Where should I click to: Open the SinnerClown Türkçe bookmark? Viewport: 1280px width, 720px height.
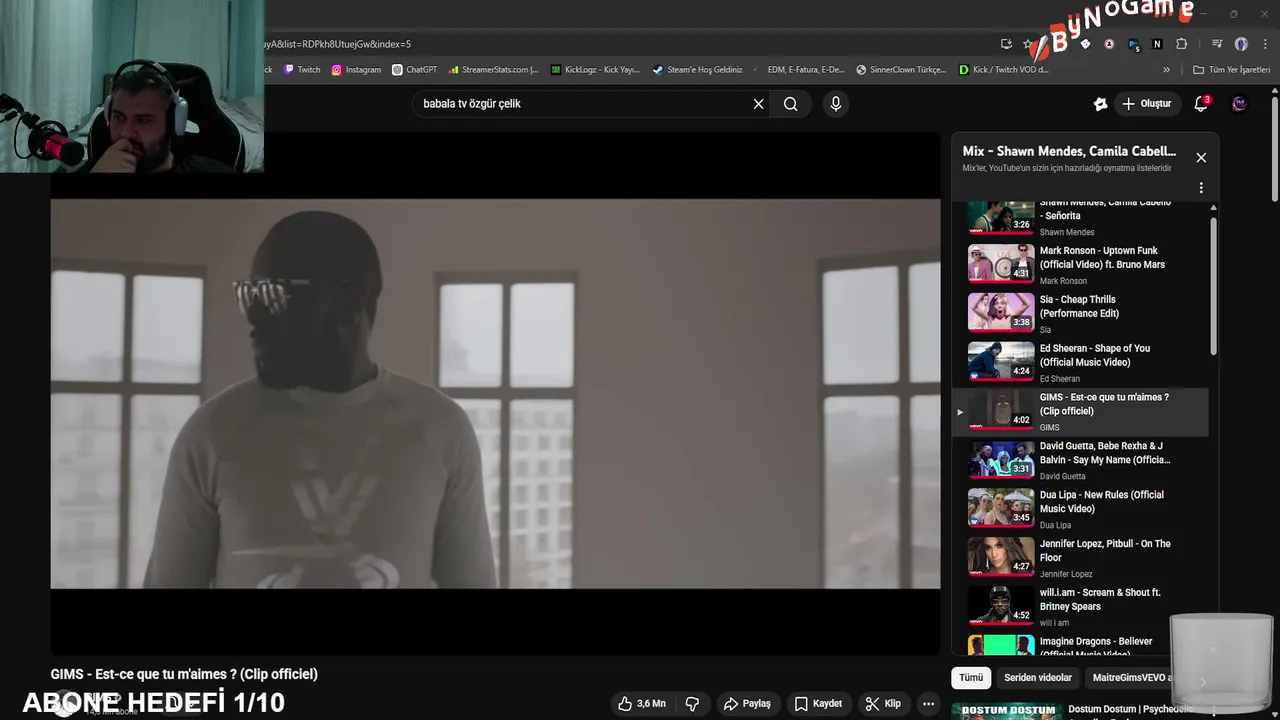901,70
